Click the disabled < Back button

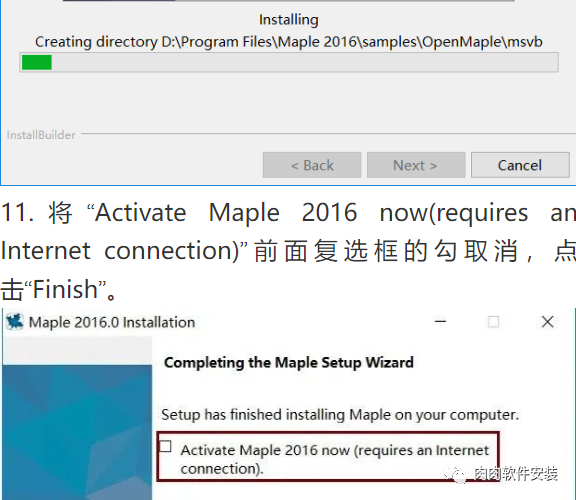[312, 165]
